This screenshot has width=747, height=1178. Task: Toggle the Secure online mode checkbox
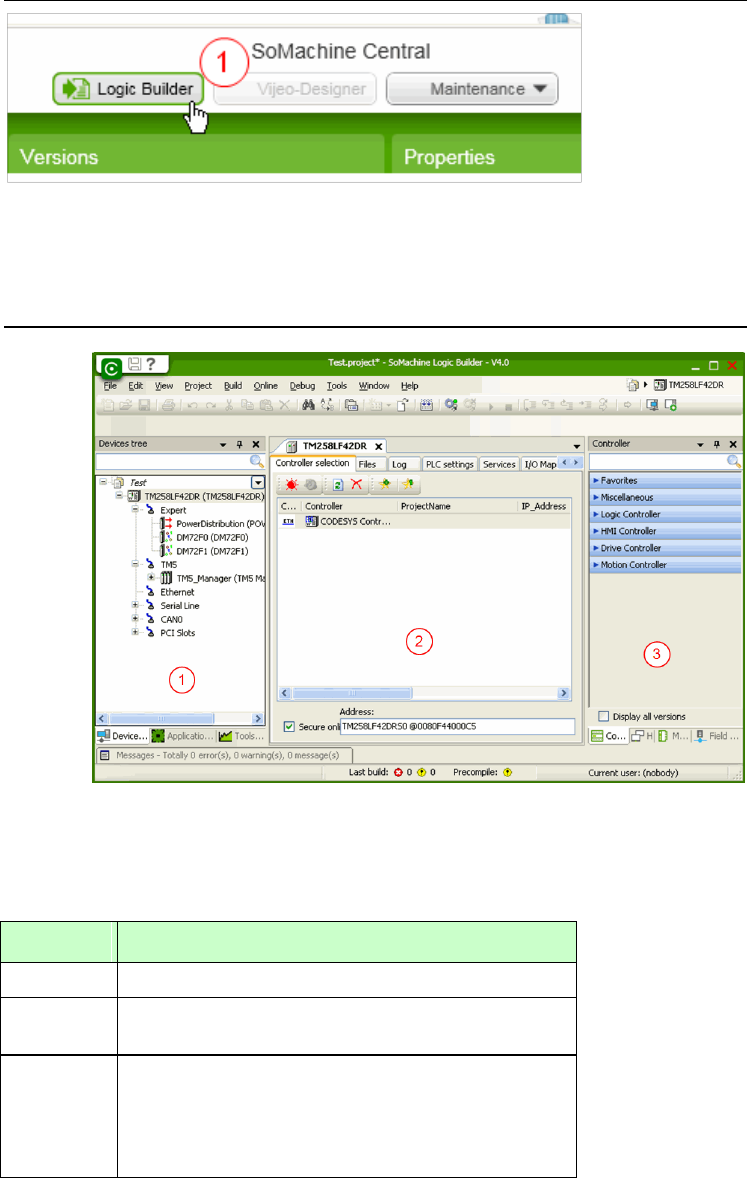point(289,726)
